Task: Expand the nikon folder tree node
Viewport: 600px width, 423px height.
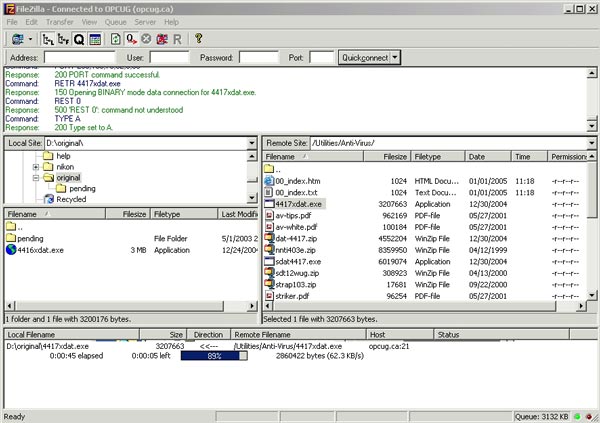Action: click(35, 167)
